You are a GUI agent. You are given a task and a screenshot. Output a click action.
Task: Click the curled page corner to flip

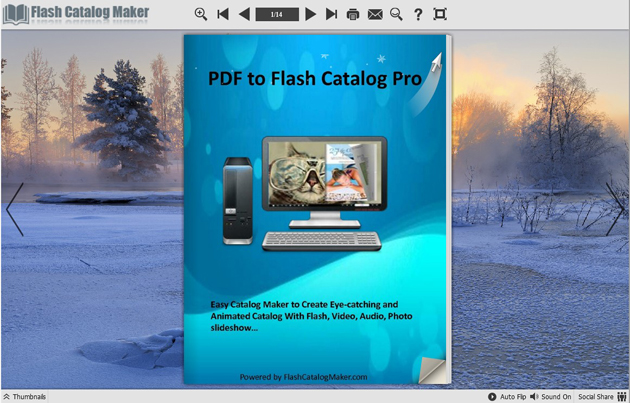point(432,369)
